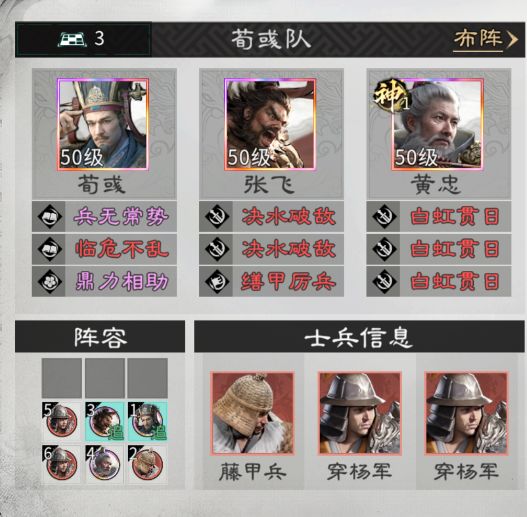
Task: Click the icon next to 鼎力相助 skill
Action: click(x=49, y=281)
